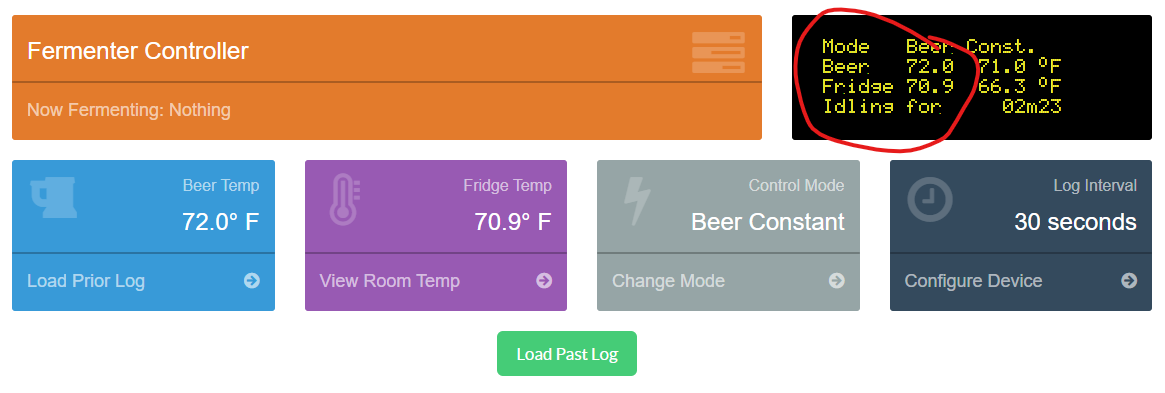Click the 30 seconds log interval value
The image size is (1165, 393).
point(1075,221)
